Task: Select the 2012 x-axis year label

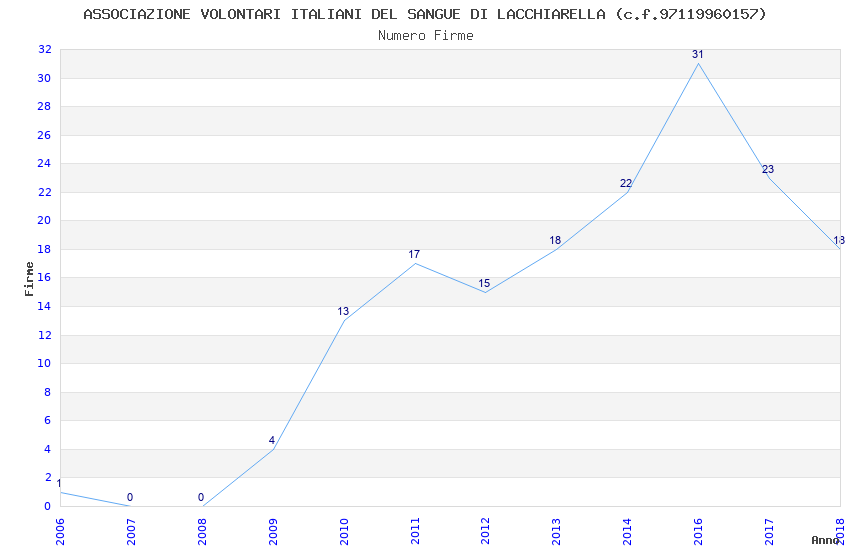Action: [x=485, y=531]
